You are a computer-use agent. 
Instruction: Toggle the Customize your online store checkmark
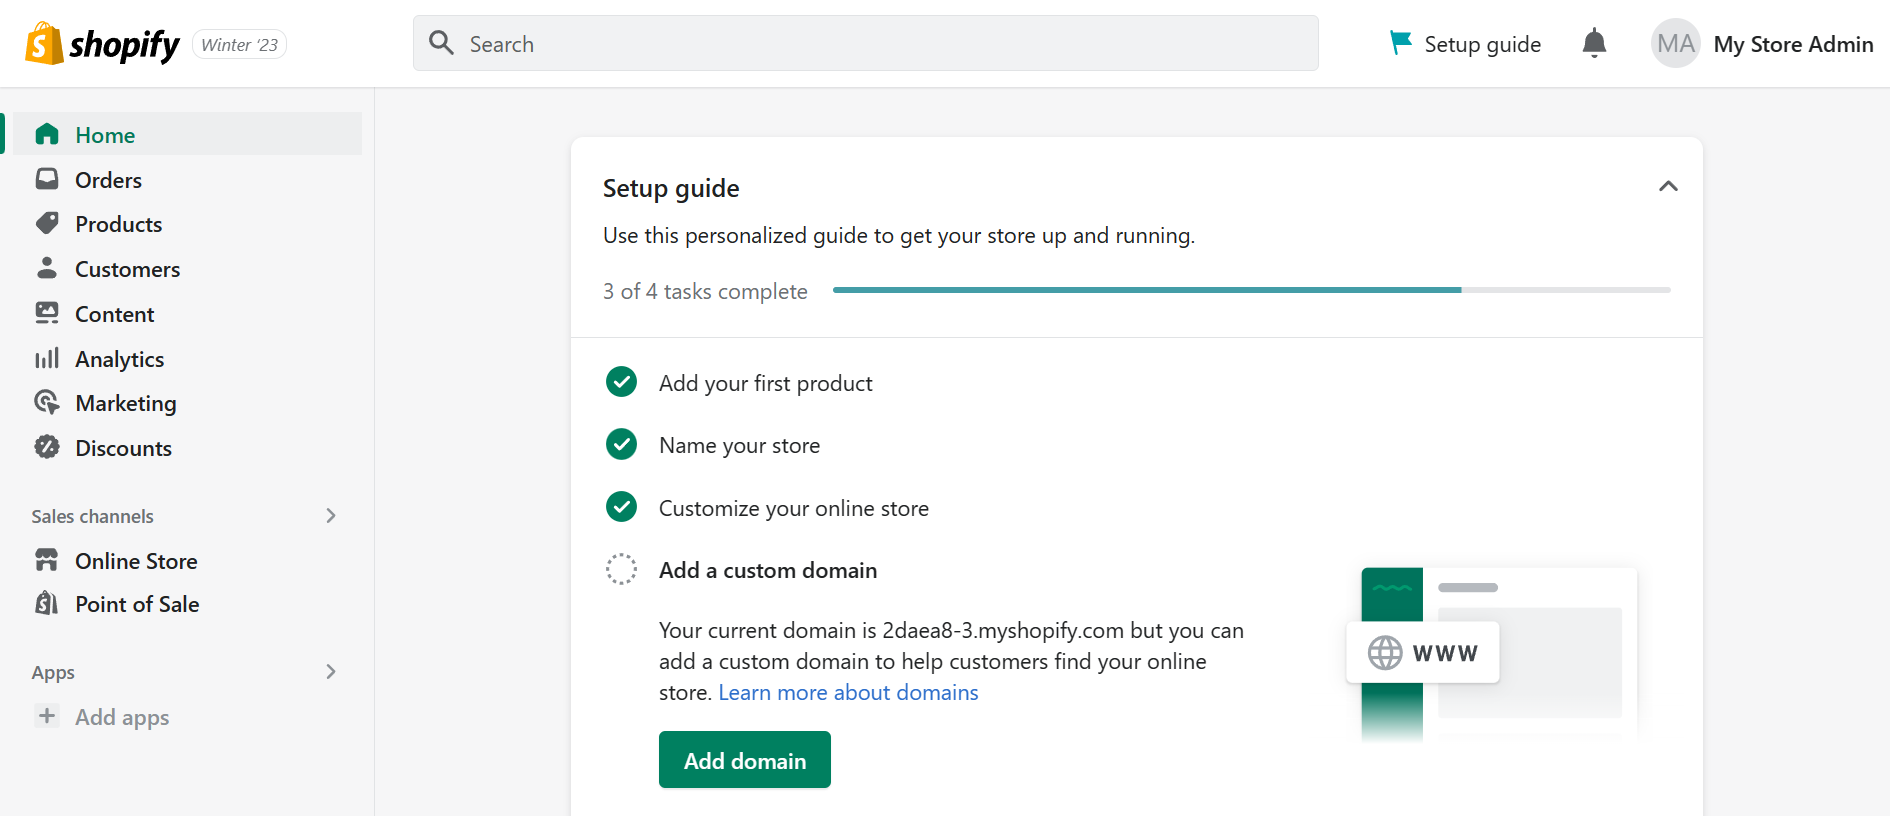(x=621, y=507)
